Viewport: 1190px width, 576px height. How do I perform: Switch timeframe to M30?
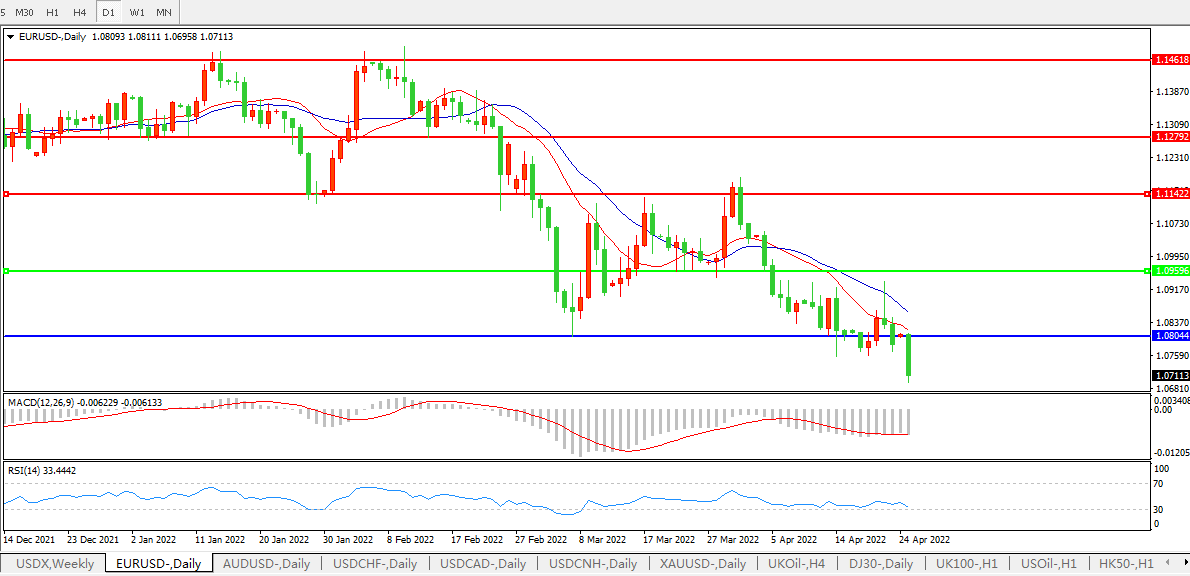tap(25, 11)
